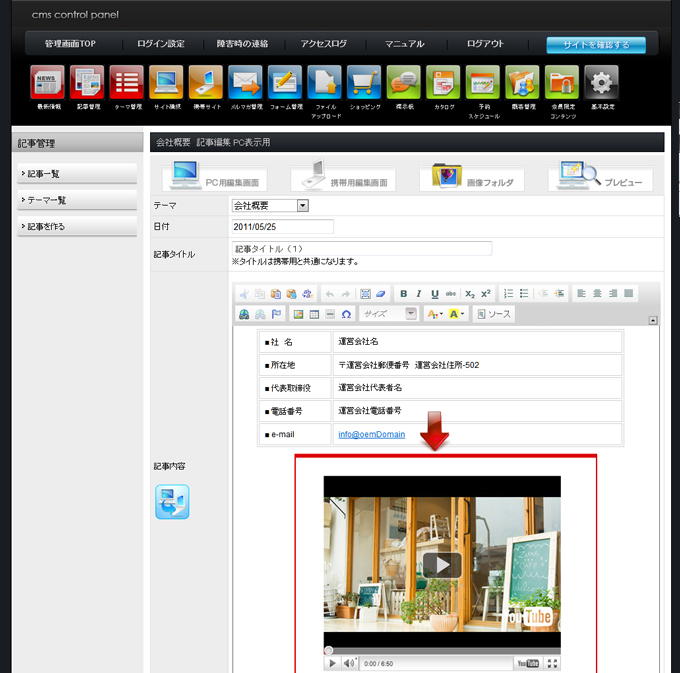Open the 会員限定コンテンツ lock icon
Screen dimensions: 680x673
pyautogui.click(x=561, y=83)
